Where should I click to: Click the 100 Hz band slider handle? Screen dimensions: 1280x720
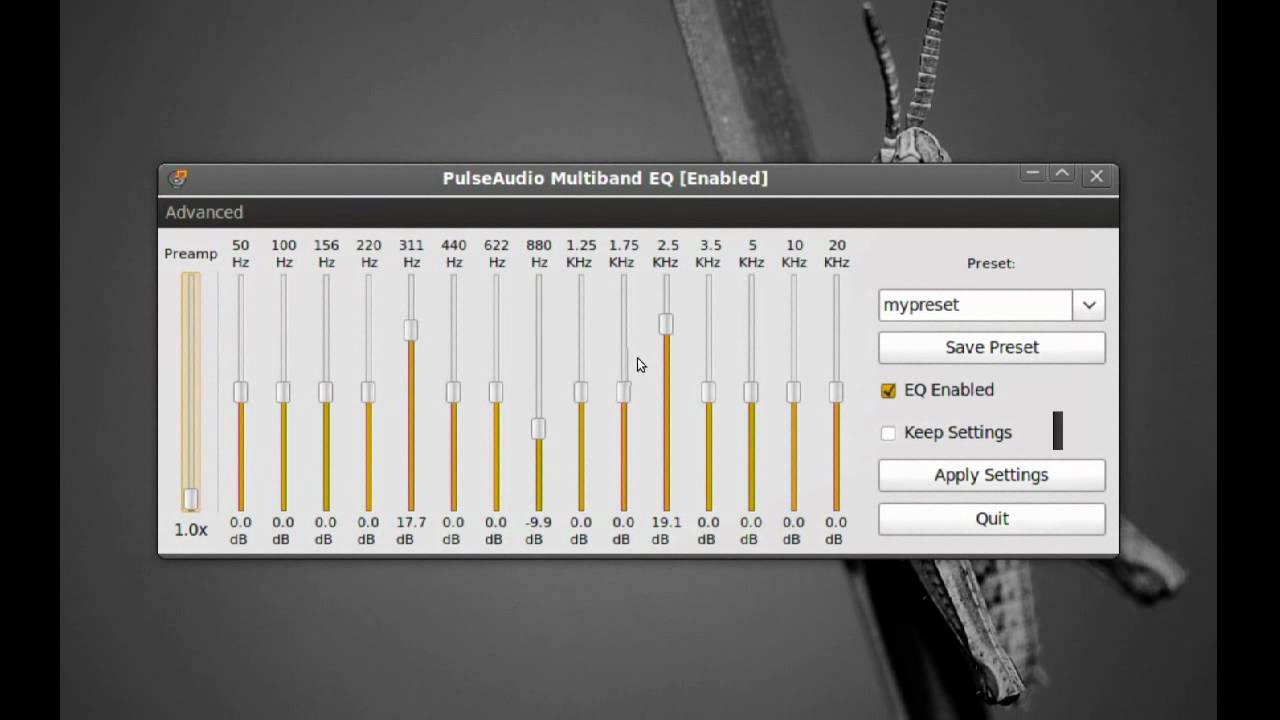tap(283, 392)
